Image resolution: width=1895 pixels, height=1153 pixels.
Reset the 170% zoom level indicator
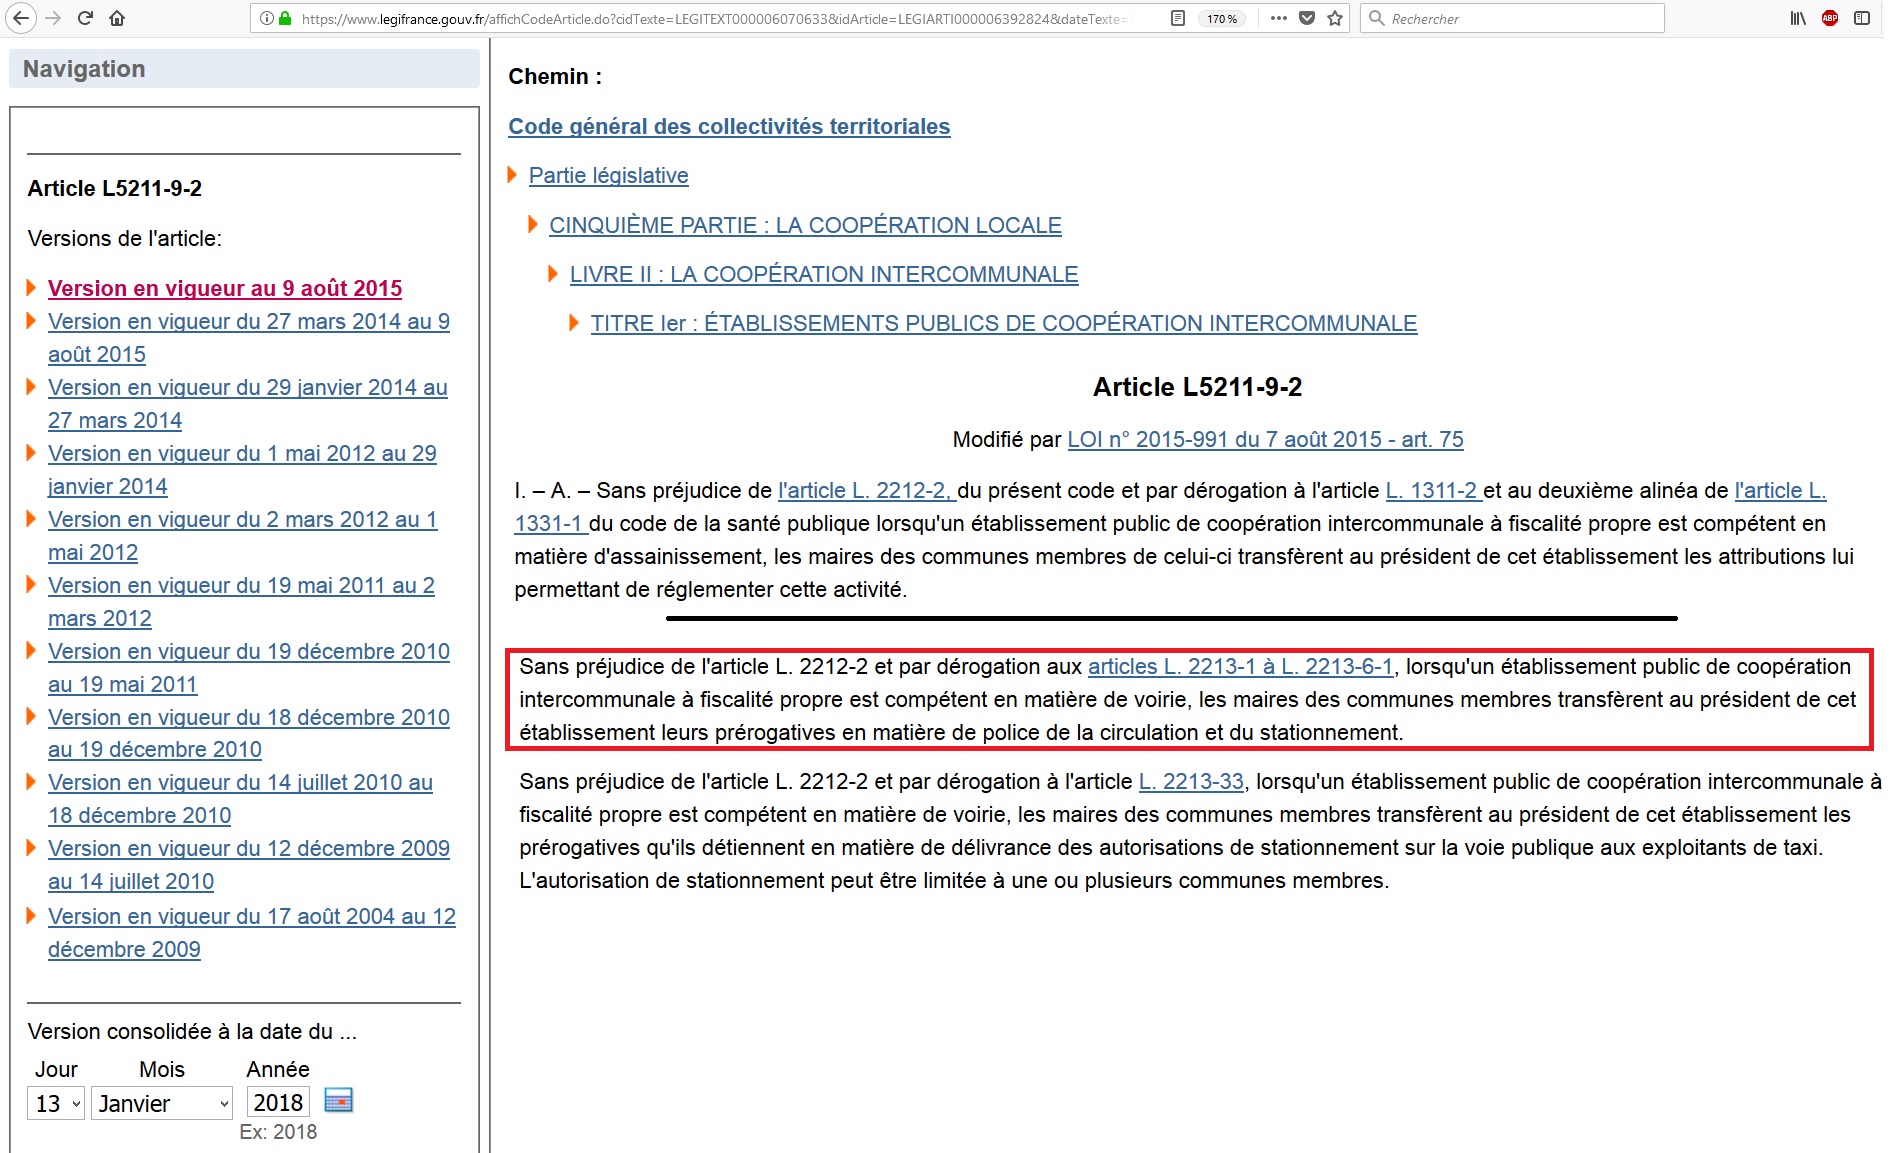coord(1221,18)
